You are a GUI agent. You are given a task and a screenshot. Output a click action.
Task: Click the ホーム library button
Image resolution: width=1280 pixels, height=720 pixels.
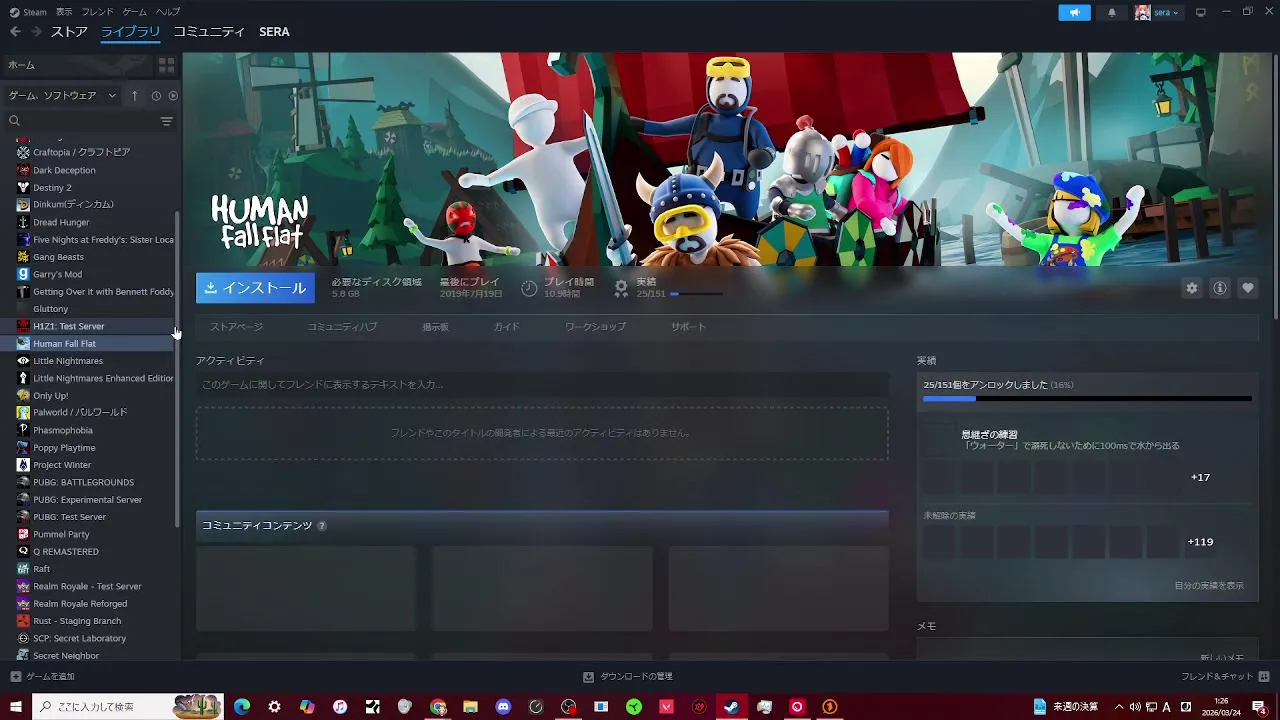pyautogui.click(x=78, y=65)
